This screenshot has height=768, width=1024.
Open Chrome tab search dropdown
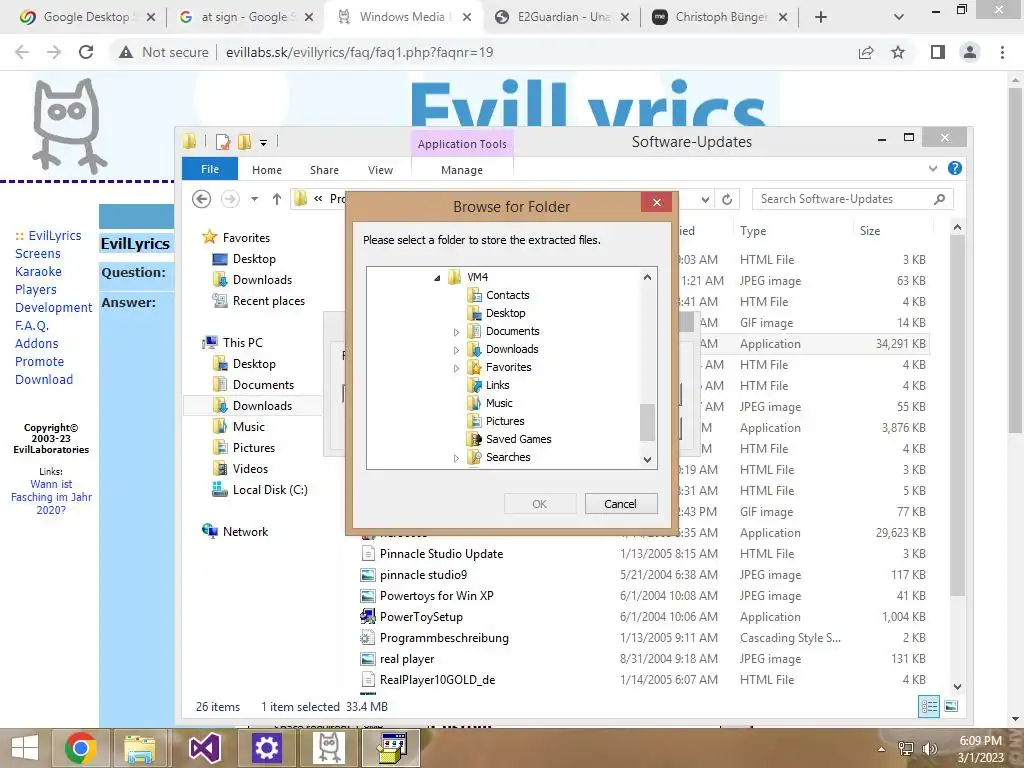[x=899, y=17]
